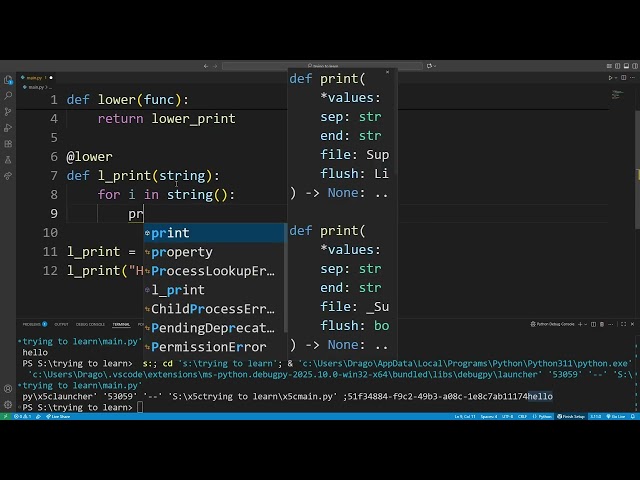The image size is (640, 480).
Task: Change line ending via CRLF status
Action: point(522,416)
